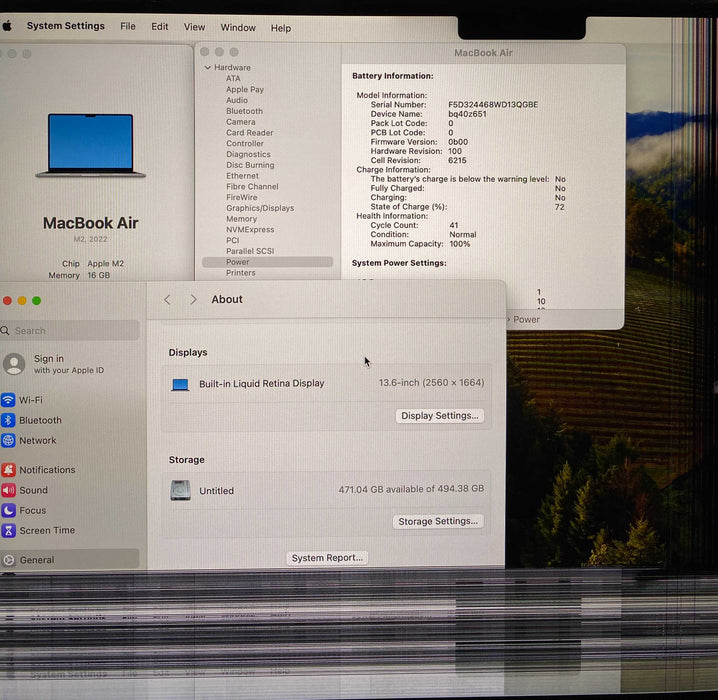Select Disc Burning in hardware list
The height and width of the screenshot is (700, 718).
click(250, 165)
